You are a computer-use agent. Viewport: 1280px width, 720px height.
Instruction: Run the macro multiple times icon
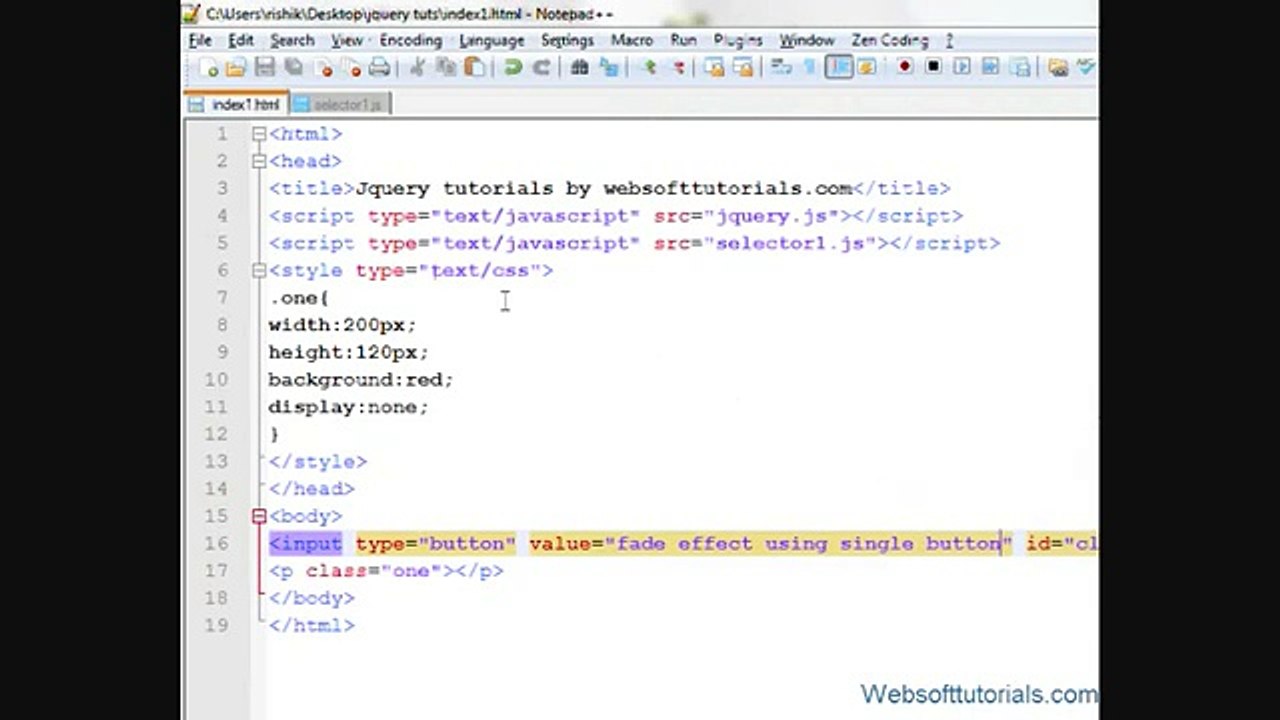coord(991,67)
